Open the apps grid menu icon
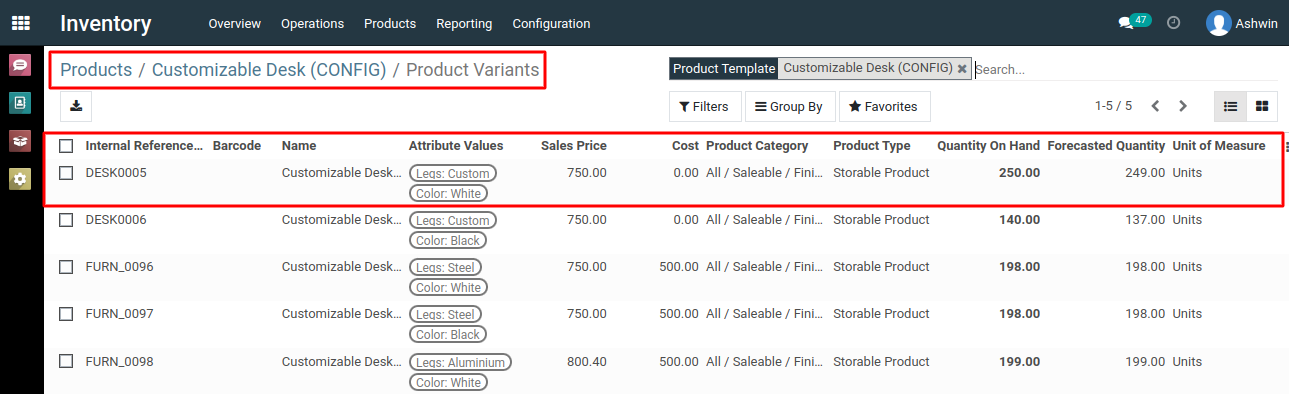 click(x=21, y=22)
